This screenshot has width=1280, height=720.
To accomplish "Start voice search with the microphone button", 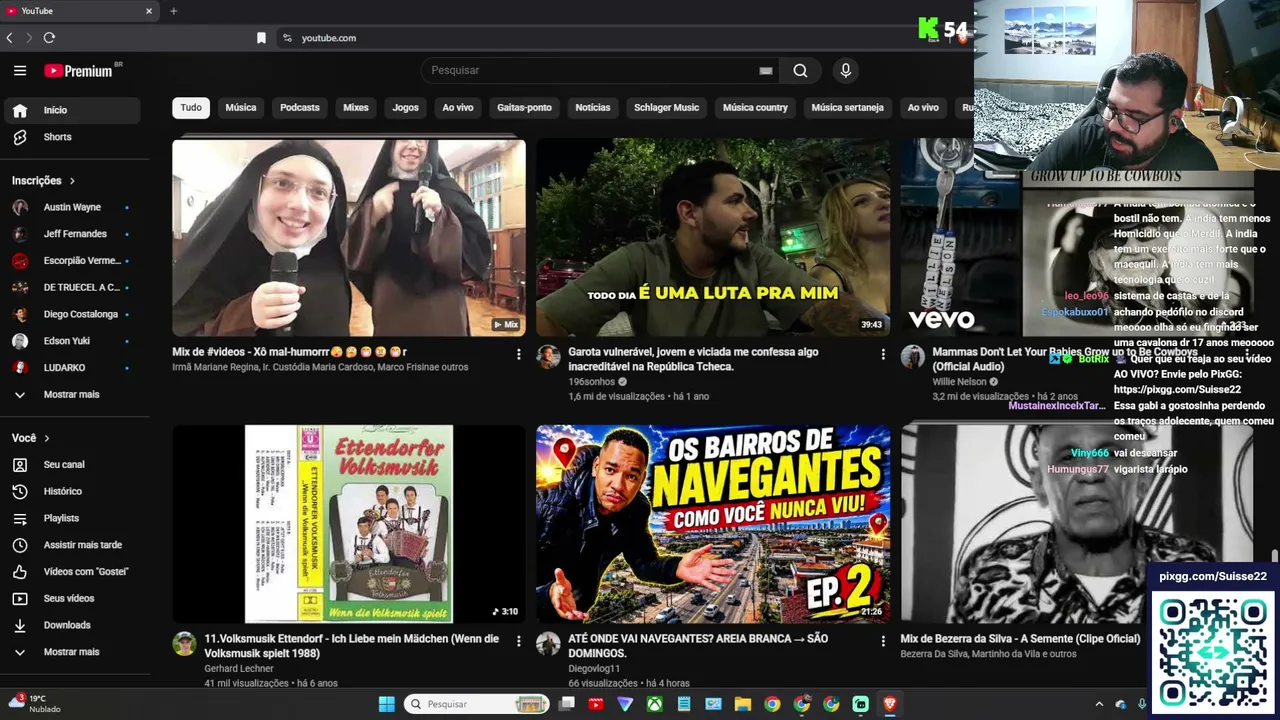I will point(846,70).
